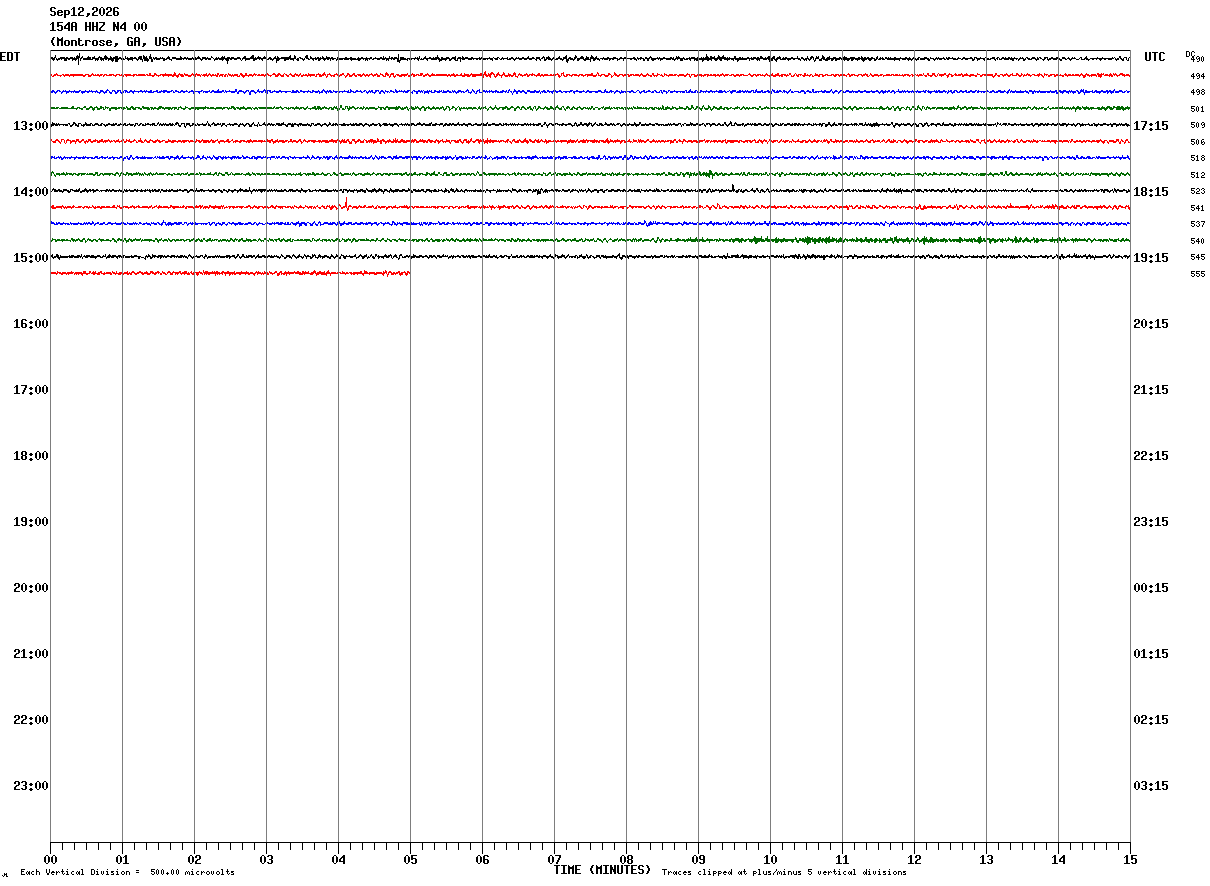Click the 15 minute axis tick label
The height and width of the screenshot is (886, 1210).
[x=1130, y=860]
